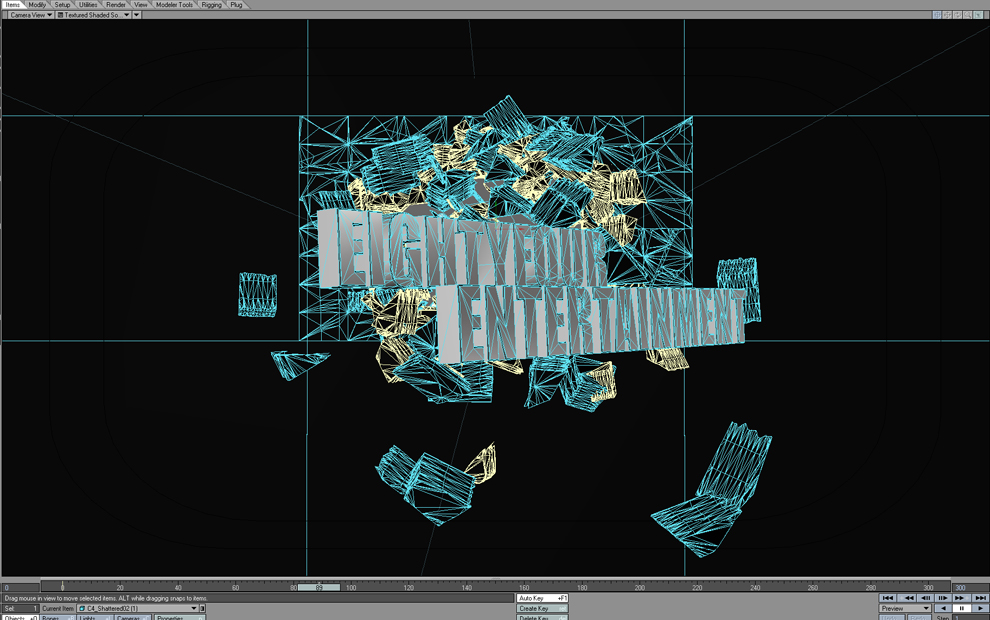Play animation forward
Viewport: 990px width, 620px height.
(x=981, y=609)
